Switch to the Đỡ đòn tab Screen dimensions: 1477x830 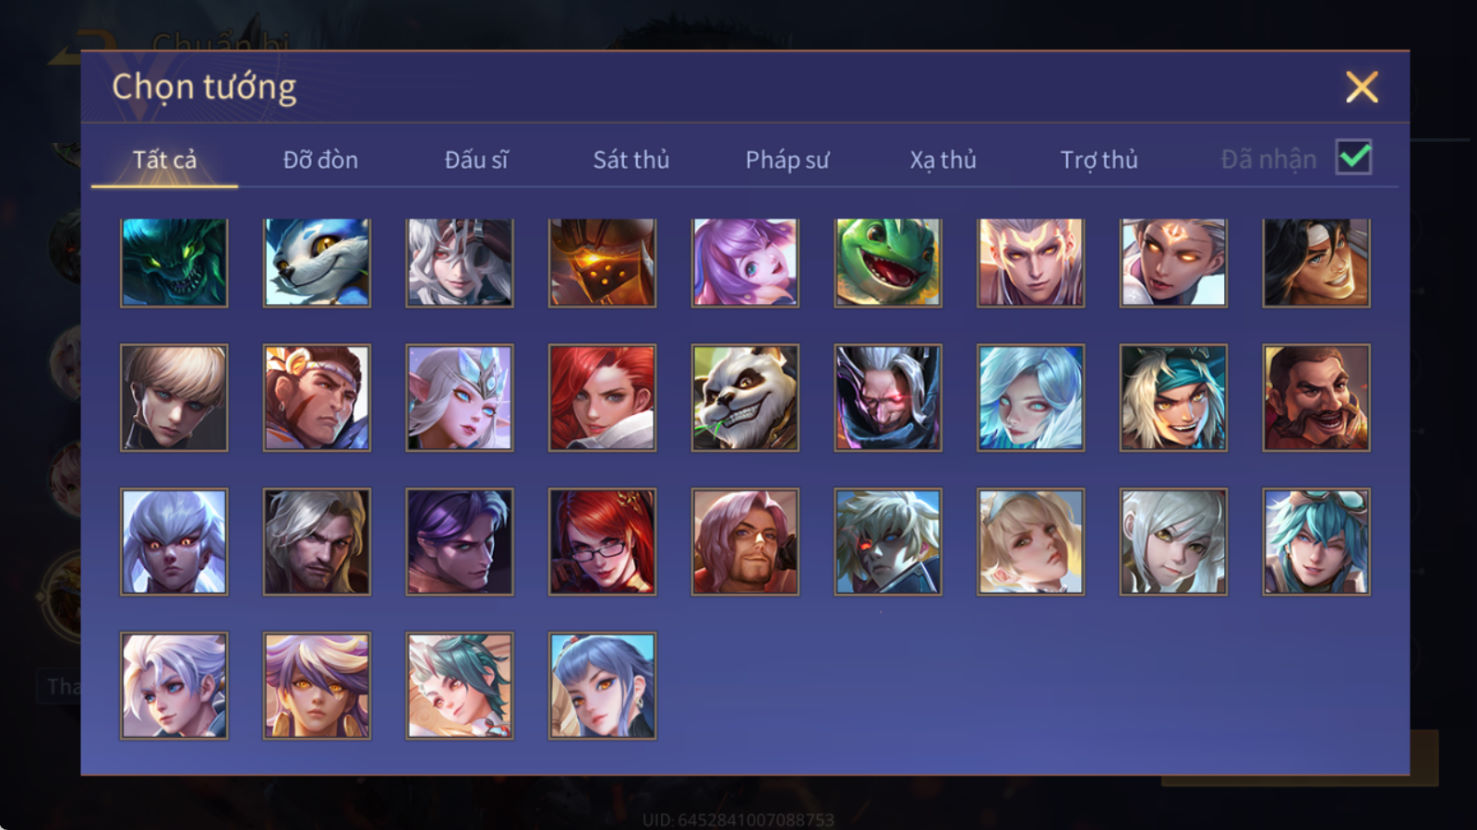pos(320,160)
